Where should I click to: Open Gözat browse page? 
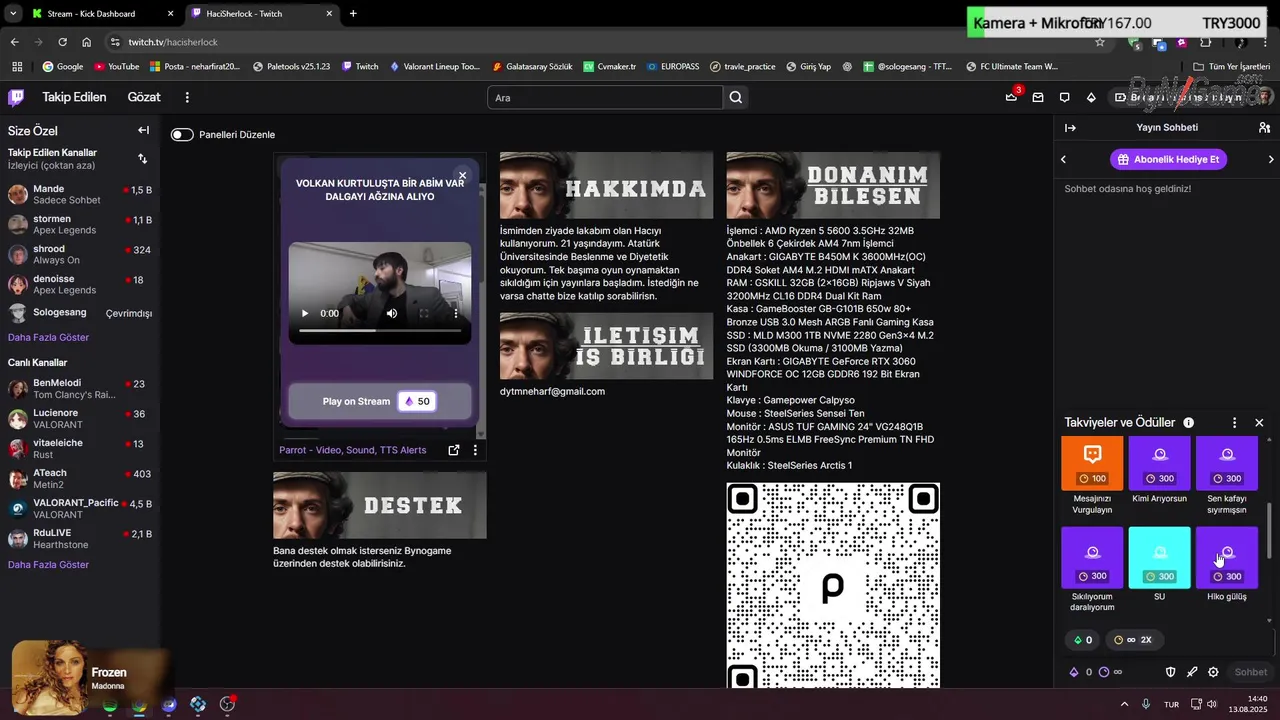[x=144, y=97]
